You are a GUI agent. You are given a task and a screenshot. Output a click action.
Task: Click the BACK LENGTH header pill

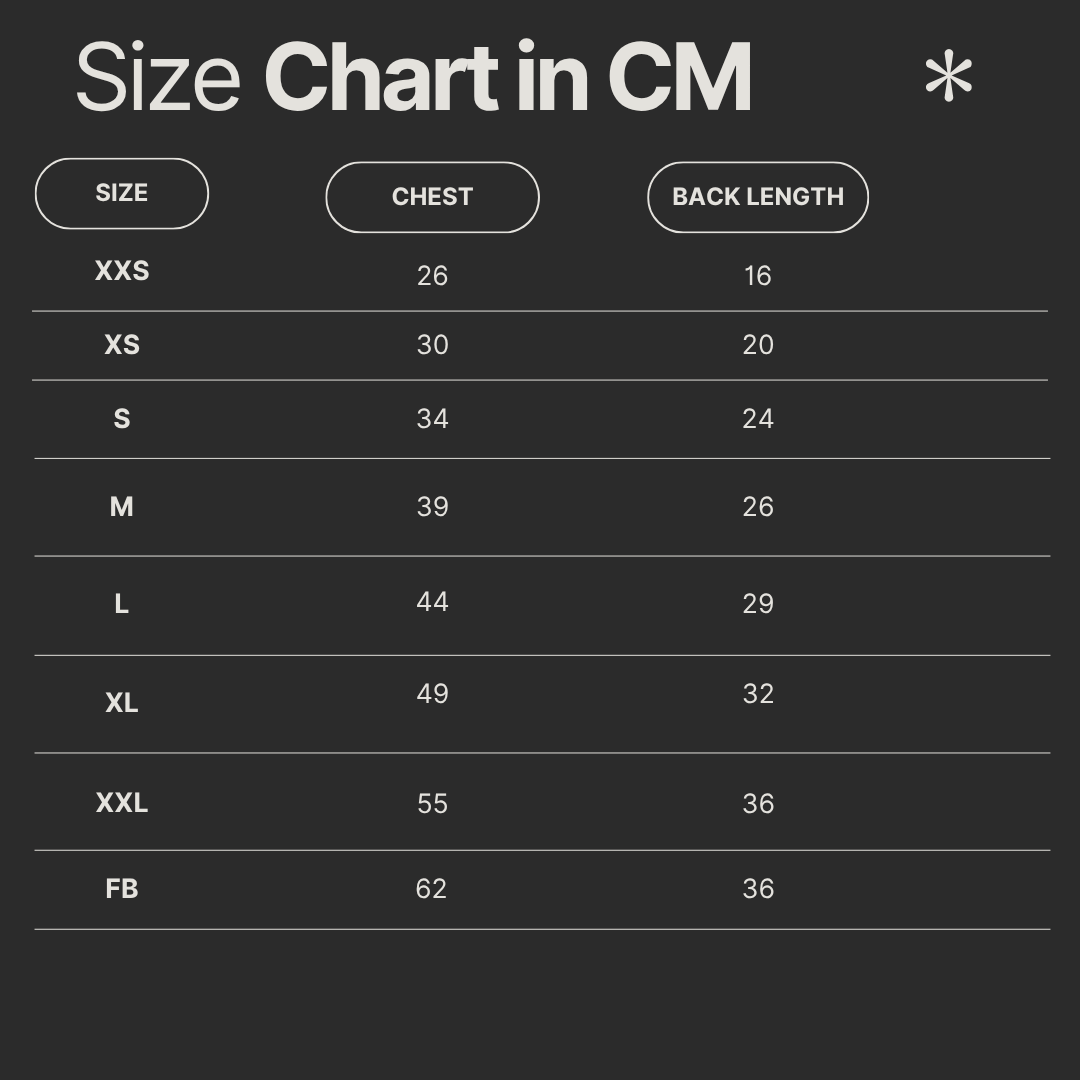point(757,197)
